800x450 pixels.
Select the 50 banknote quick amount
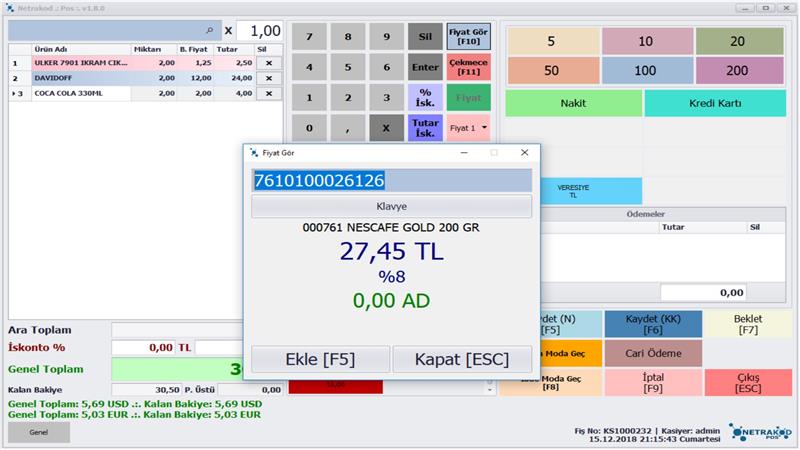click(x=552, y=70)
